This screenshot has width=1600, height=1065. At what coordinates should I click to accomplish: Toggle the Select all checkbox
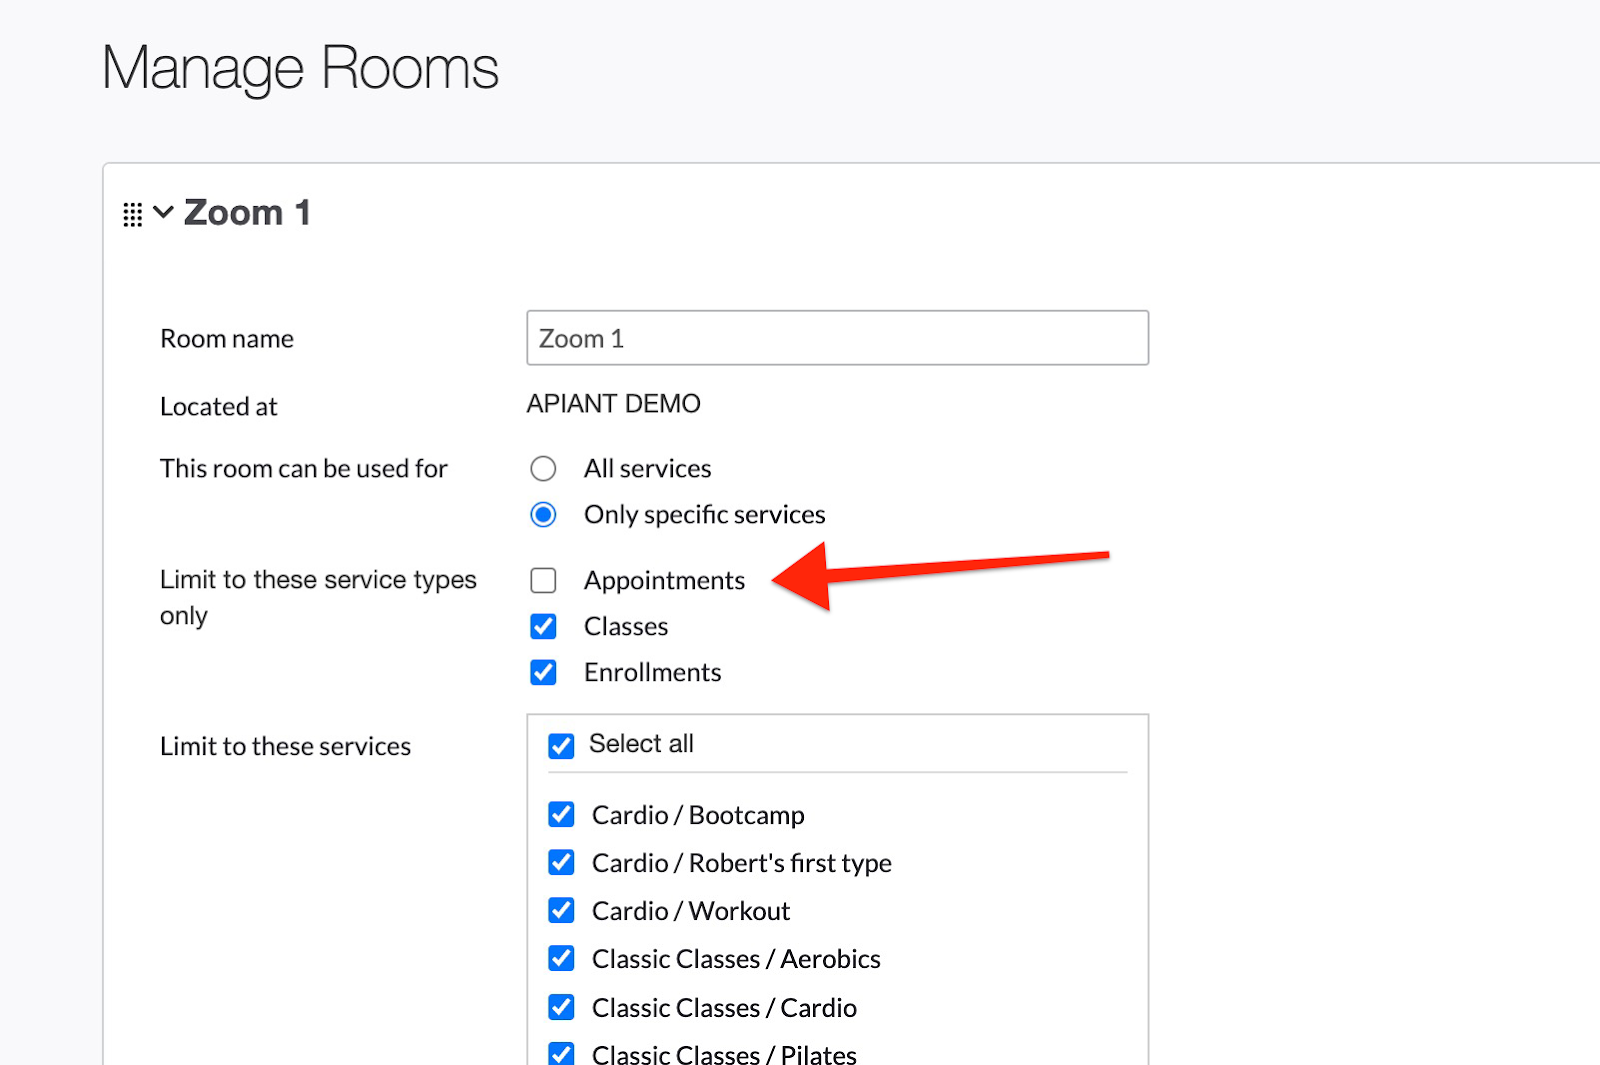coord(561,746)
